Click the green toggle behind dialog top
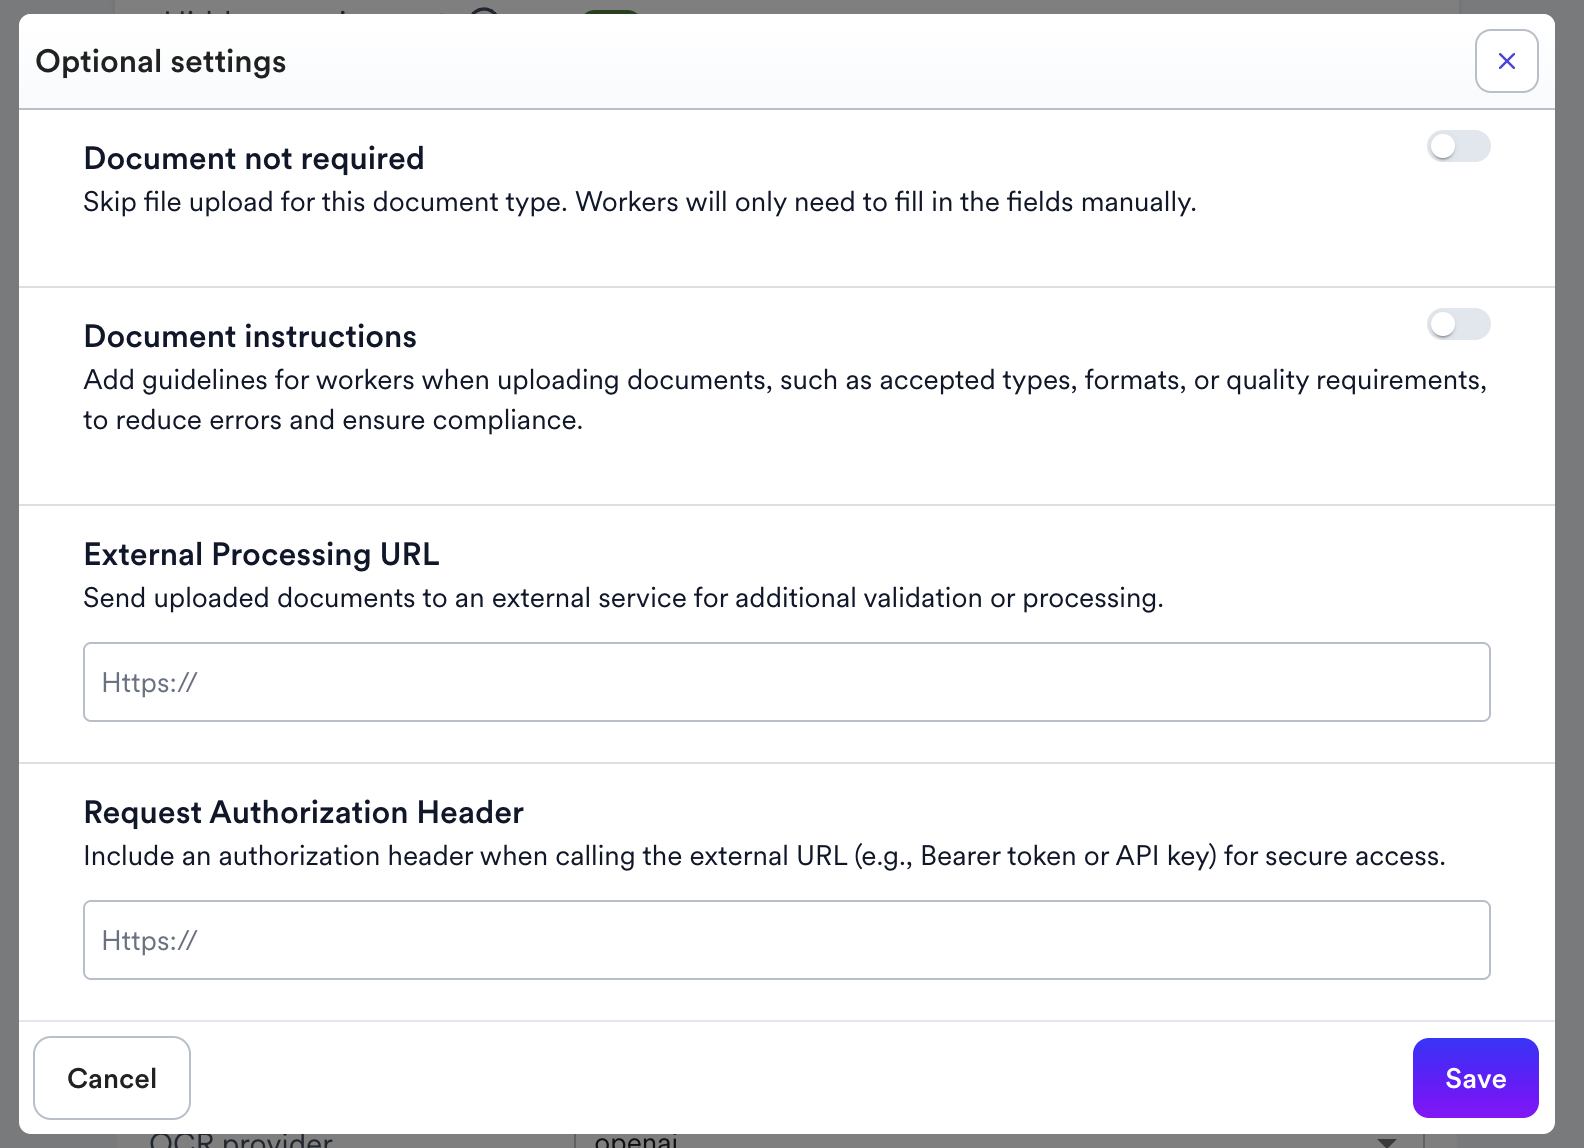The width and height of the screenshot is (1584, 1148). [x=610, y=11]
